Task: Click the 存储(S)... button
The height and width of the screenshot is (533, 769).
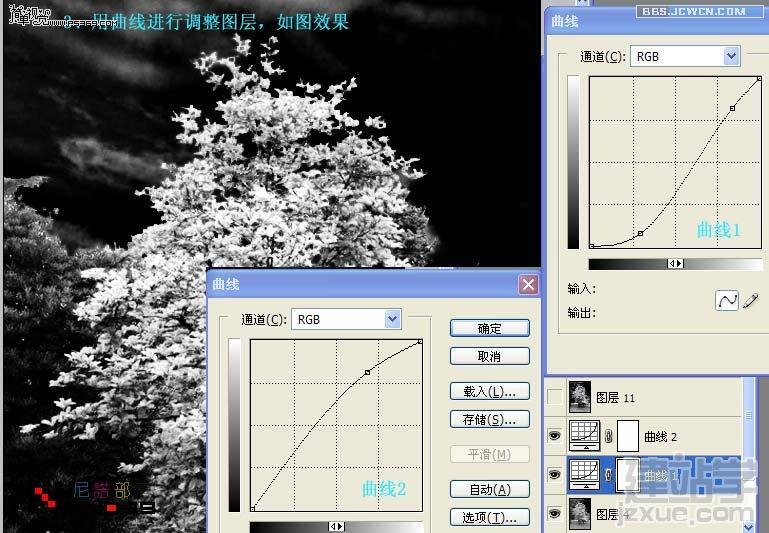Action: point(489,419)
